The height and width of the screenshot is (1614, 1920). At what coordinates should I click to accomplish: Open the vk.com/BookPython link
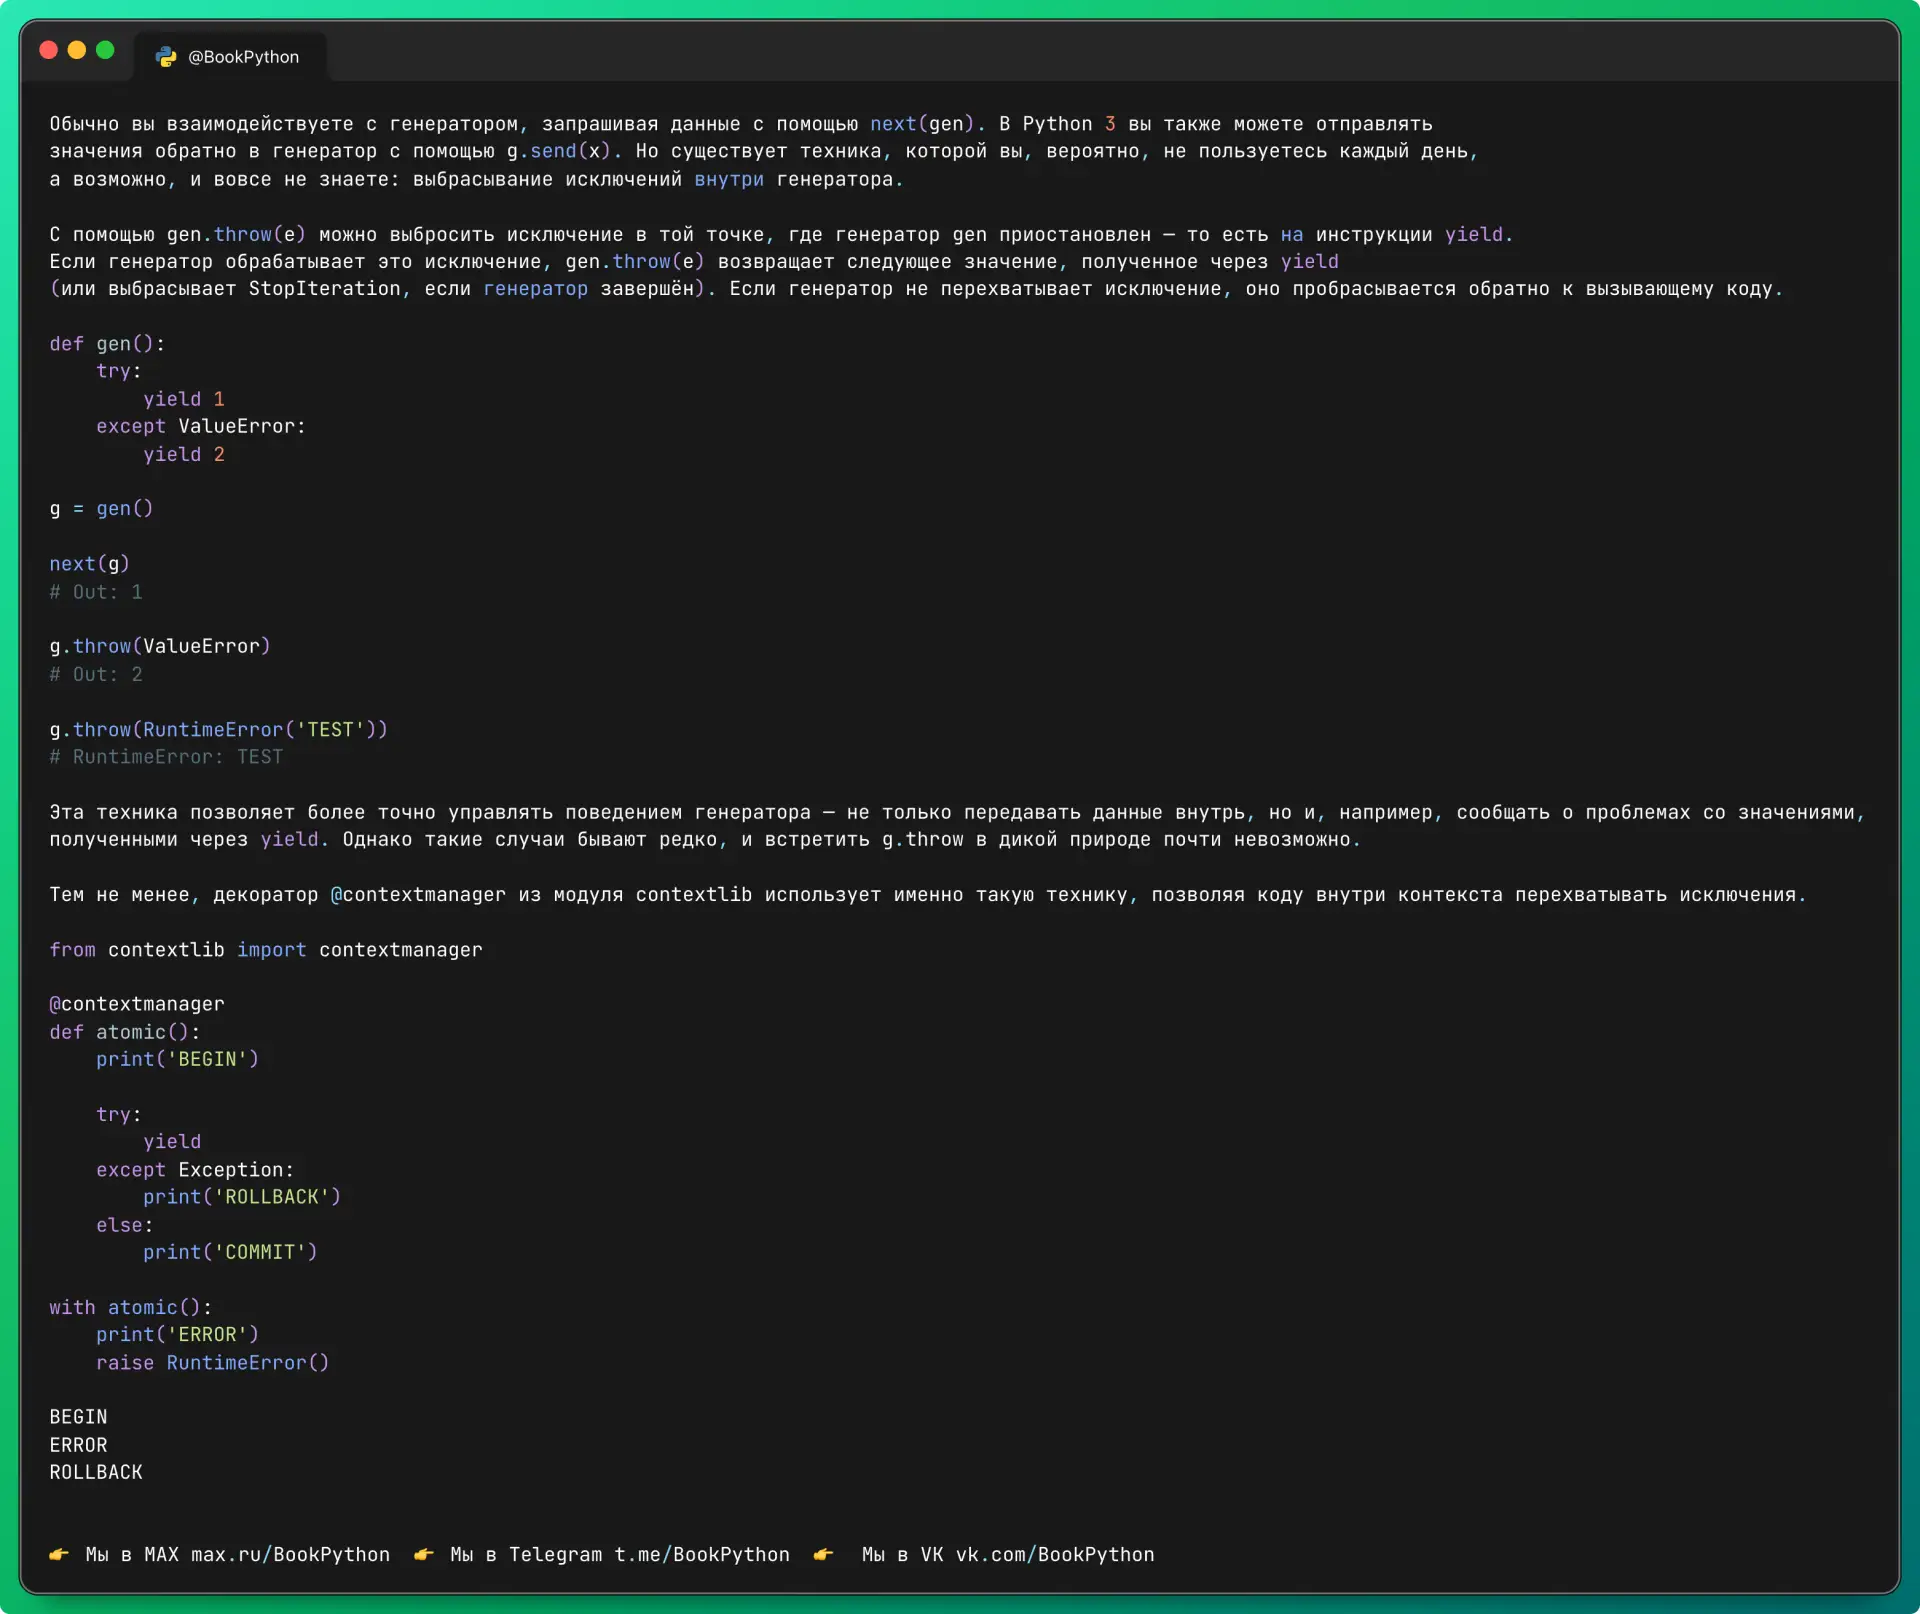coord(1054,1554)
